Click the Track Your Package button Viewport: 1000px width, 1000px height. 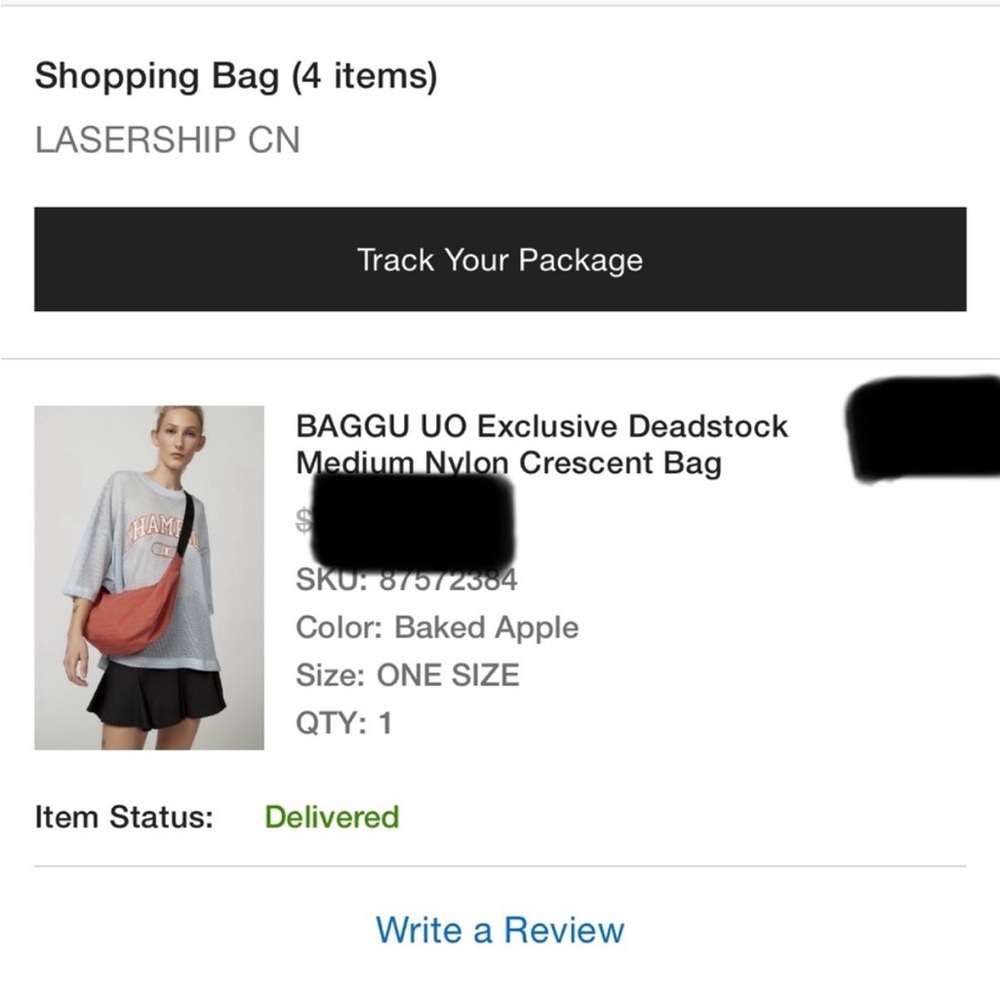(x=500, y=259)
